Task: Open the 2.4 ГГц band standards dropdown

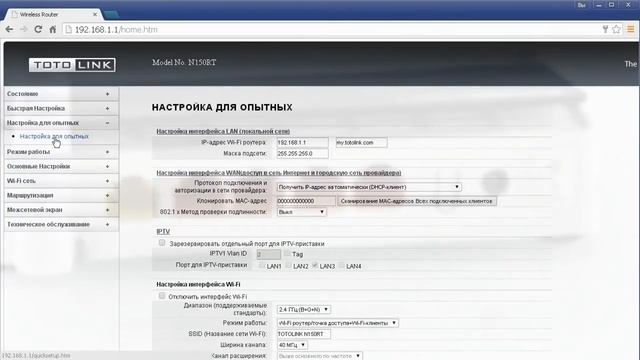Action: [304, 309]
